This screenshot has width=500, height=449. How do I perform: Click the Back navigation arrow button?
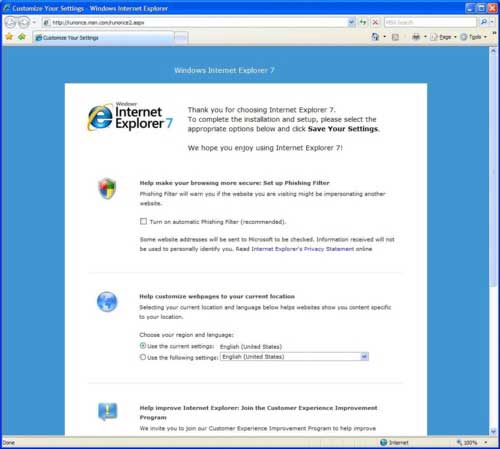pyautogui.click(x=10, y=22)
